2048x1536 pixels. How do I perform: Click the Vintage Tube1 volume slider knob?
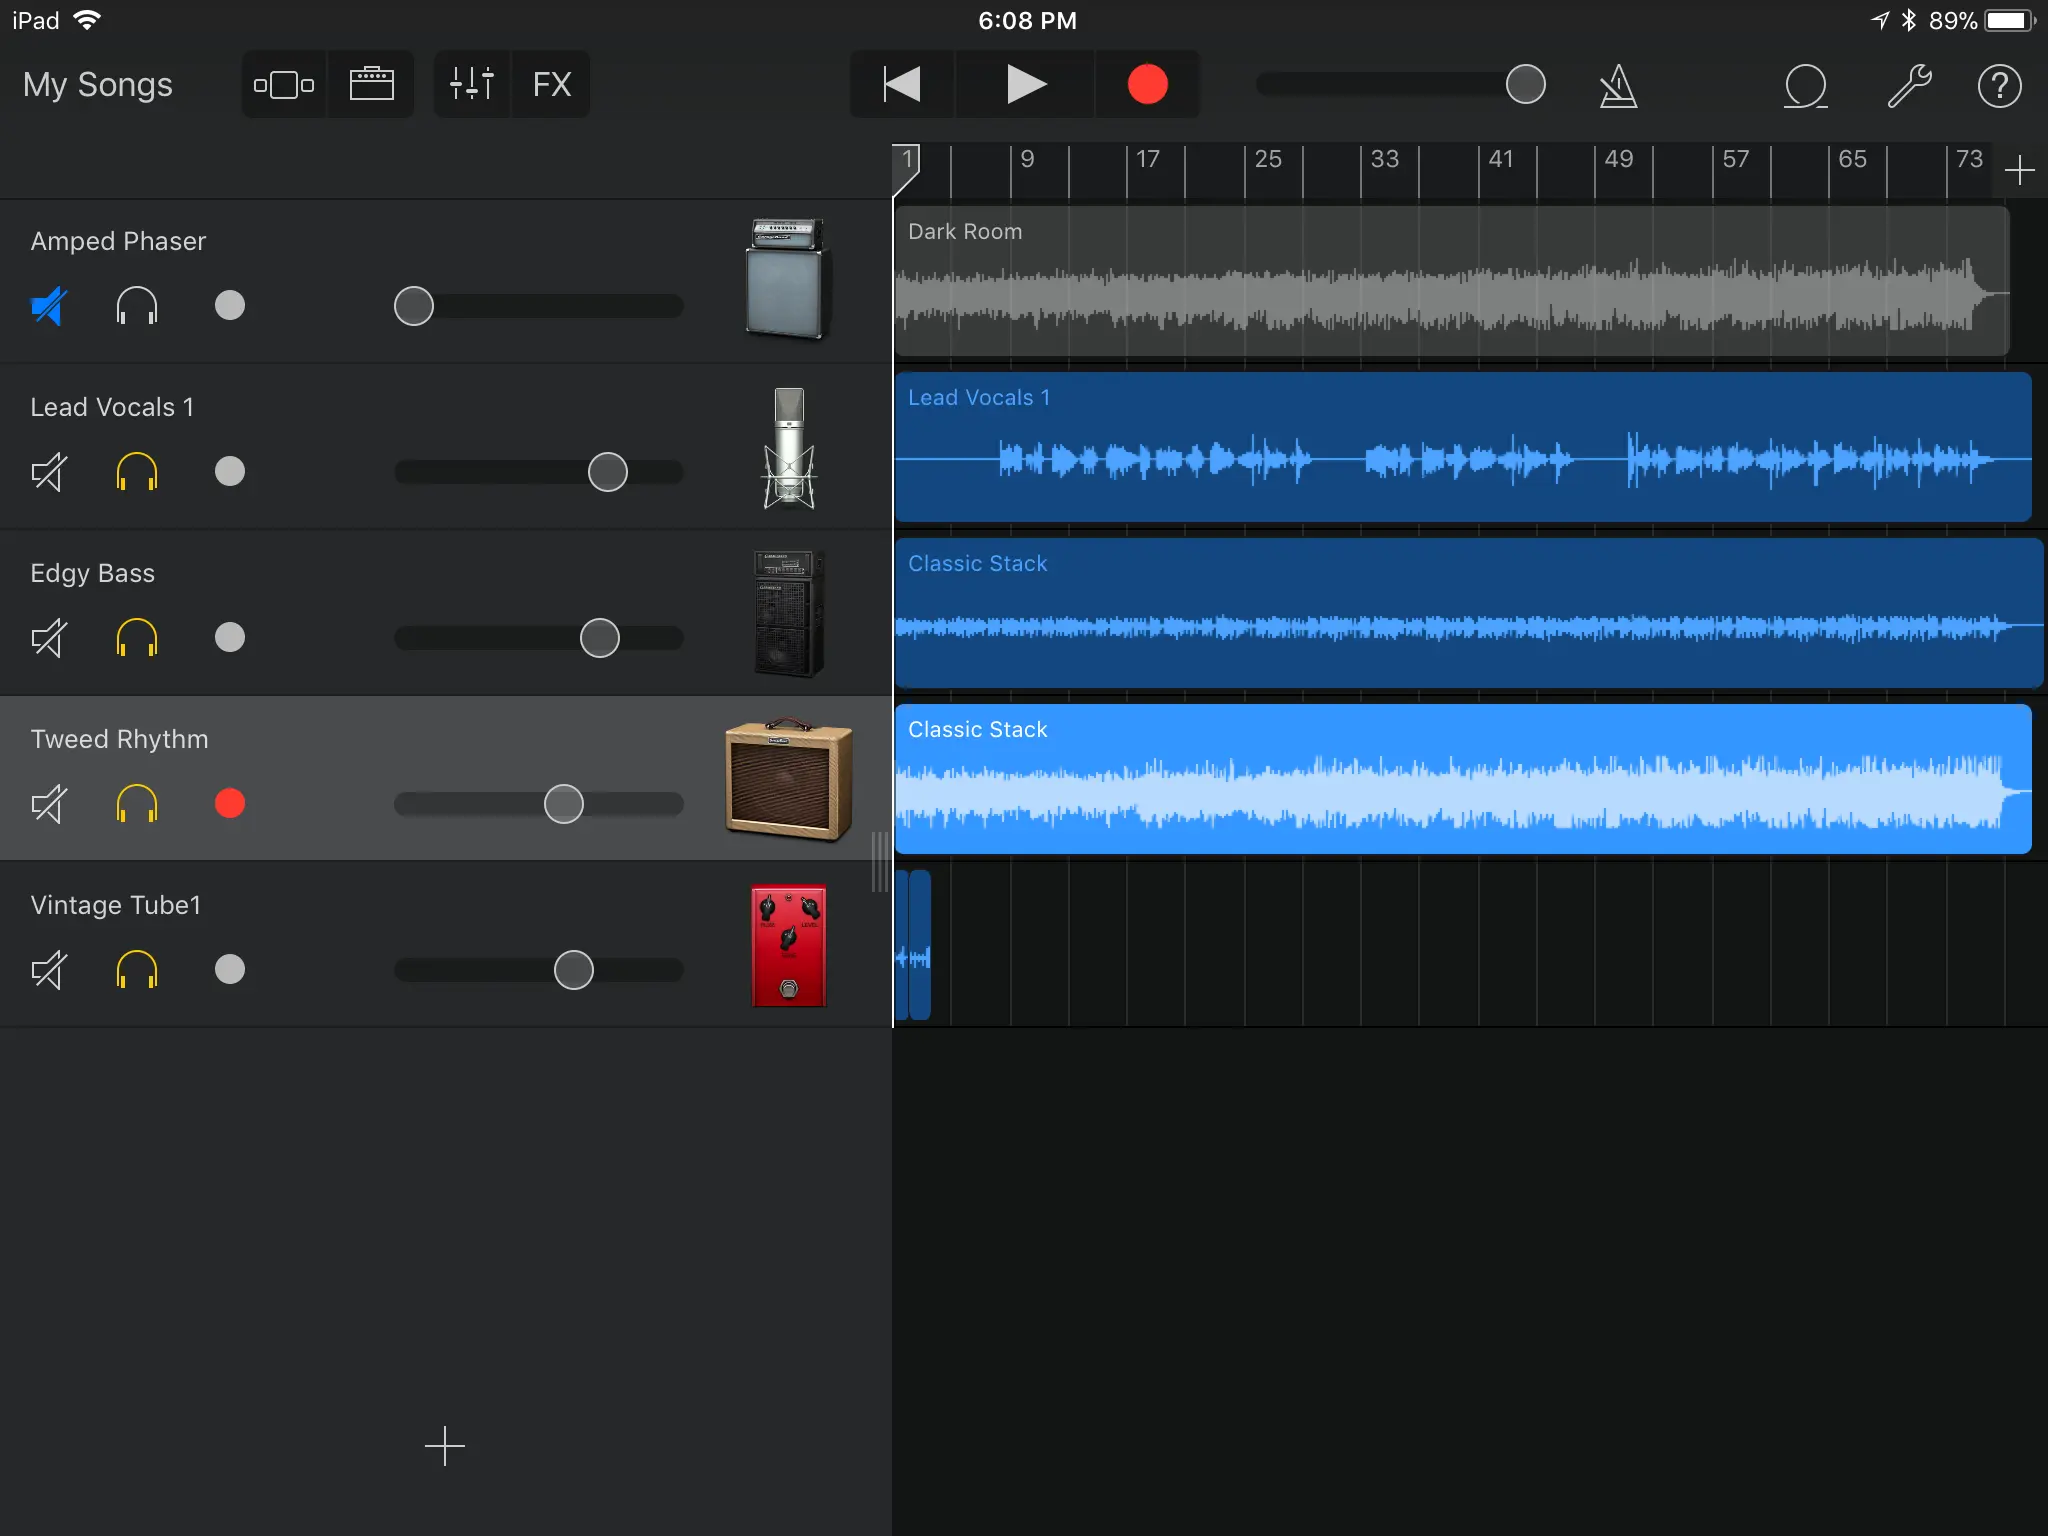click(x=574, y=970)
